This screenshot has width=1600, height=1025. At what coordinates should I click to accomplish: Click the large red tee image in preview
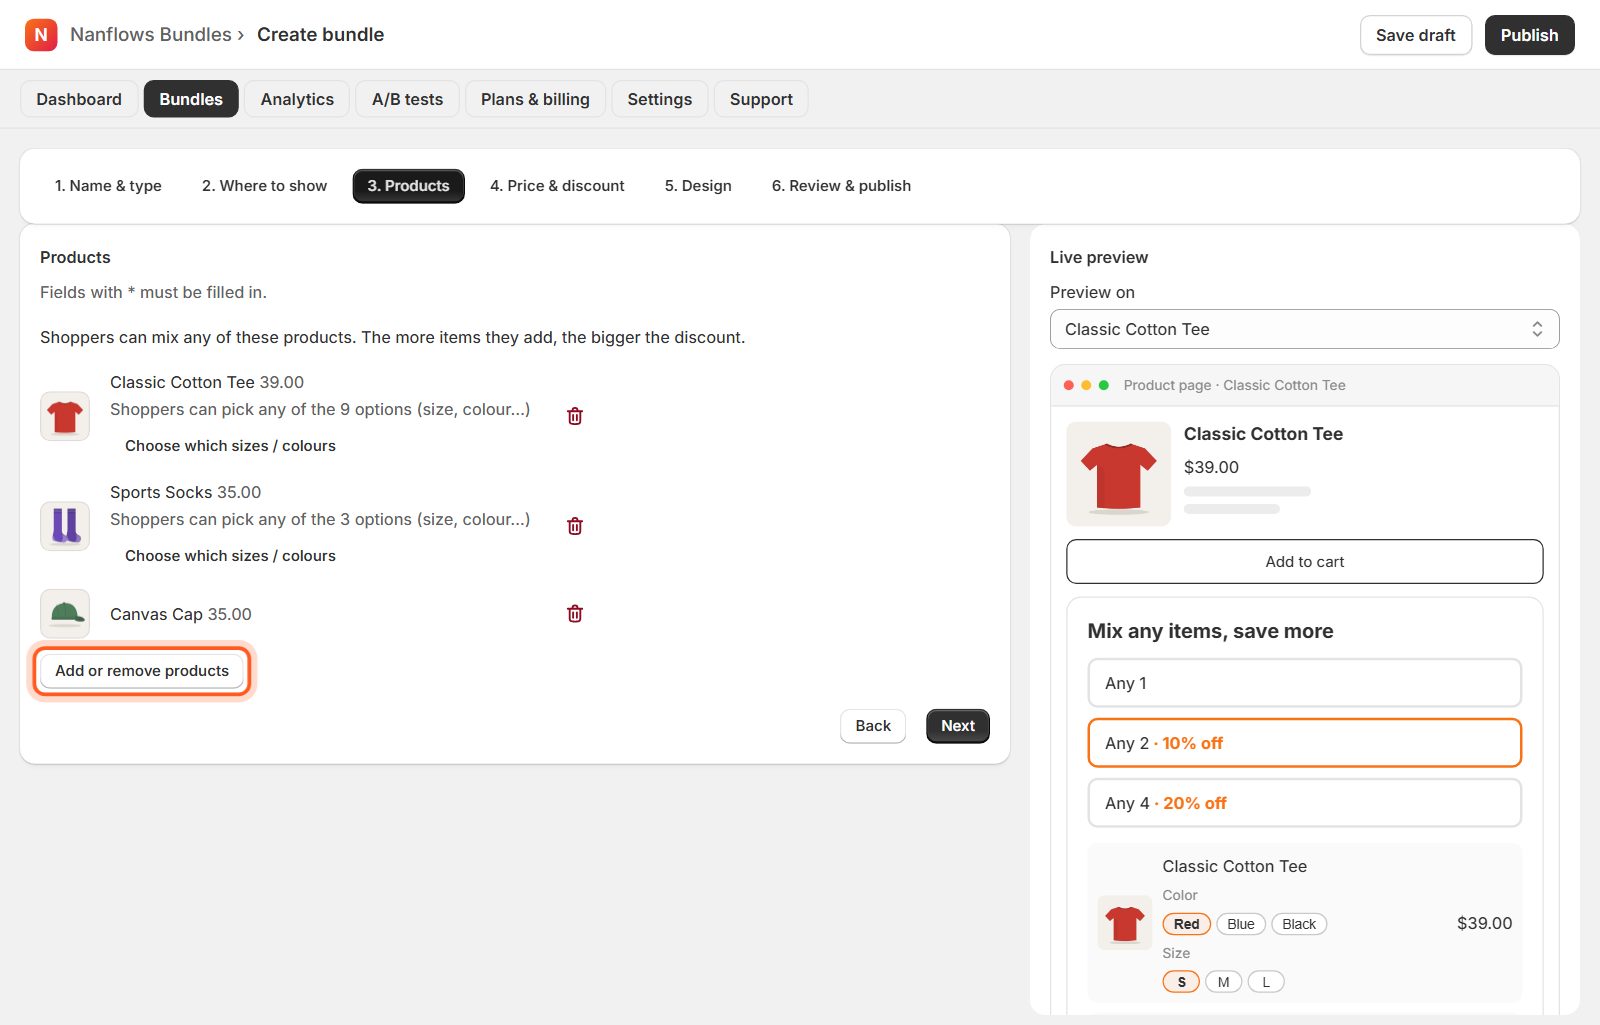point(1119,474)
